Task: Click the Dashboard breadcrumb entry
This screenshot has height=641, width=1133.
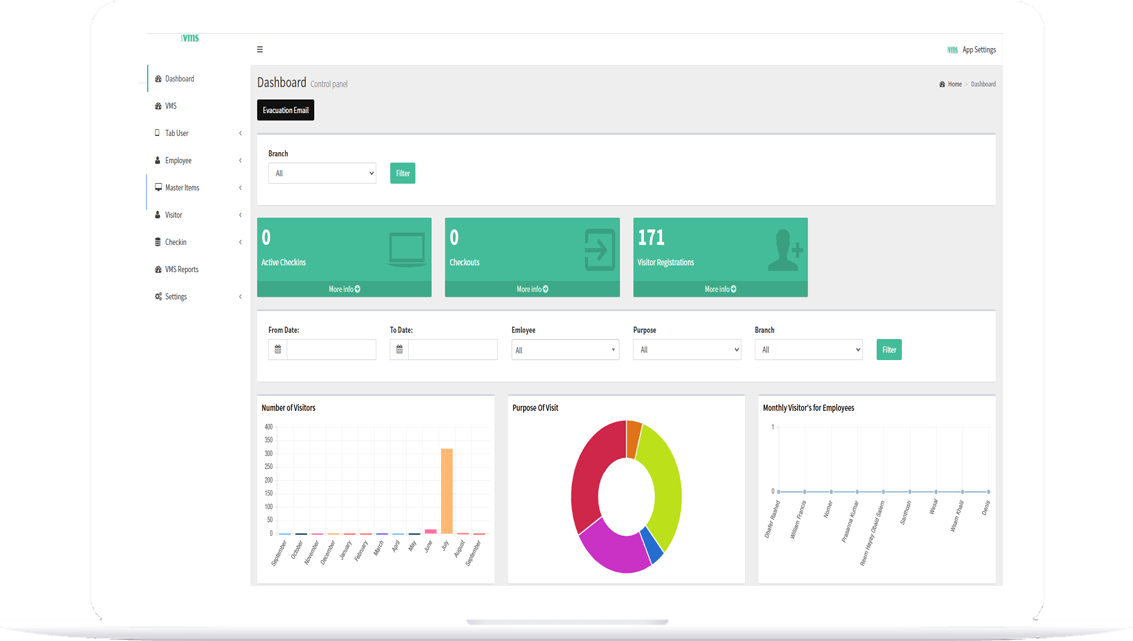Action: click(982, 84)
